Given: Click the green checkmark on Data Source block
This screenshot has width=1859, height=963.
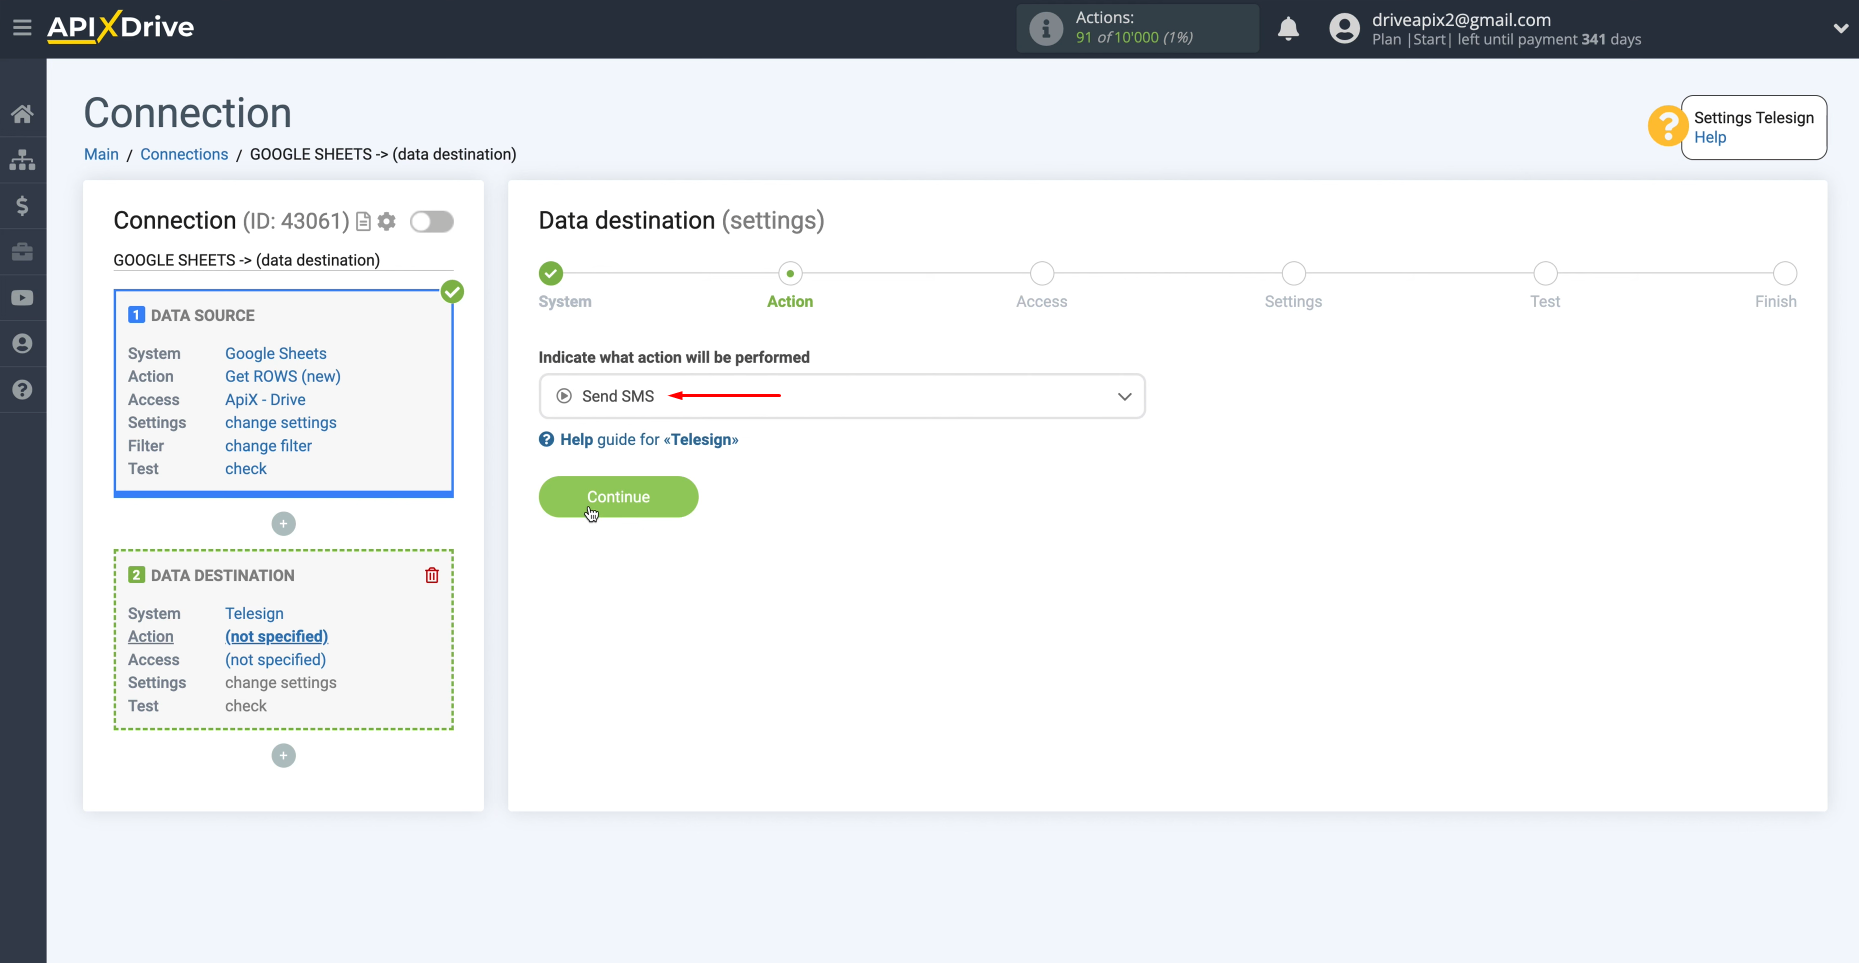Looking at the screenshot, I should pyautogui.click(x=452, y=291).
